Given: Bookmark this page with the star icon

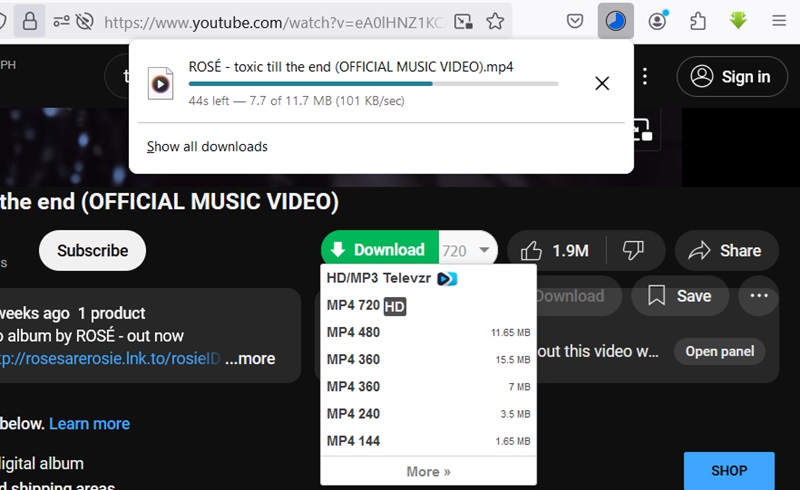Looking at the screenshot, I should pyautogui.click(x=495, y=21).
